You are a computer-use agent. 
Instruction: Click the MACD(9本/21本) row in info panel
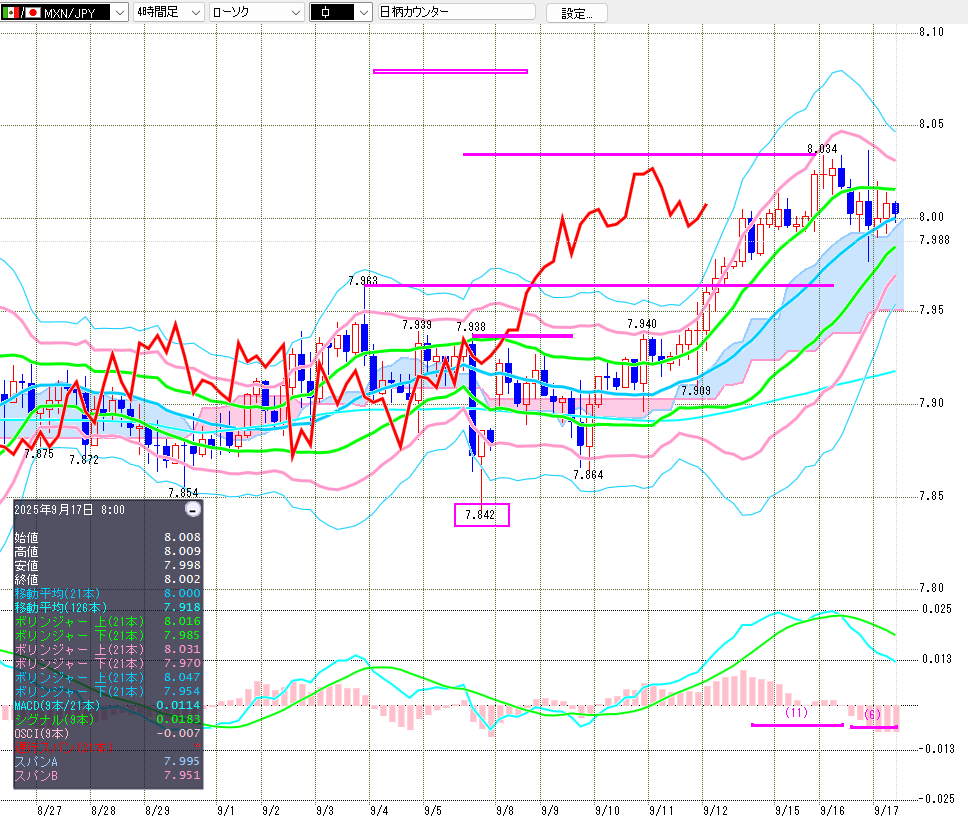107,705
